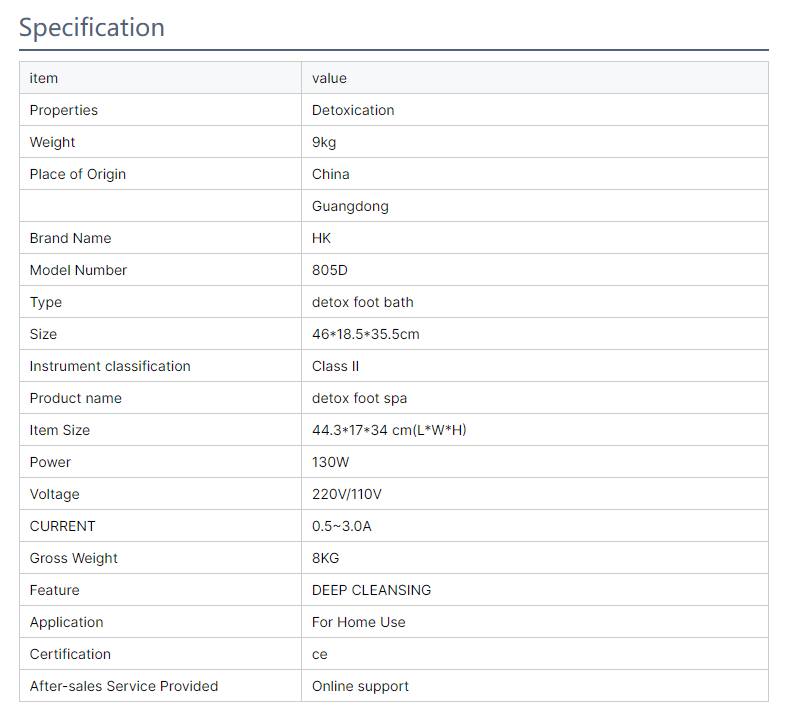Click the Class II classification value
The height and width of the screenshot is (708, 793).
pos(335,366)
